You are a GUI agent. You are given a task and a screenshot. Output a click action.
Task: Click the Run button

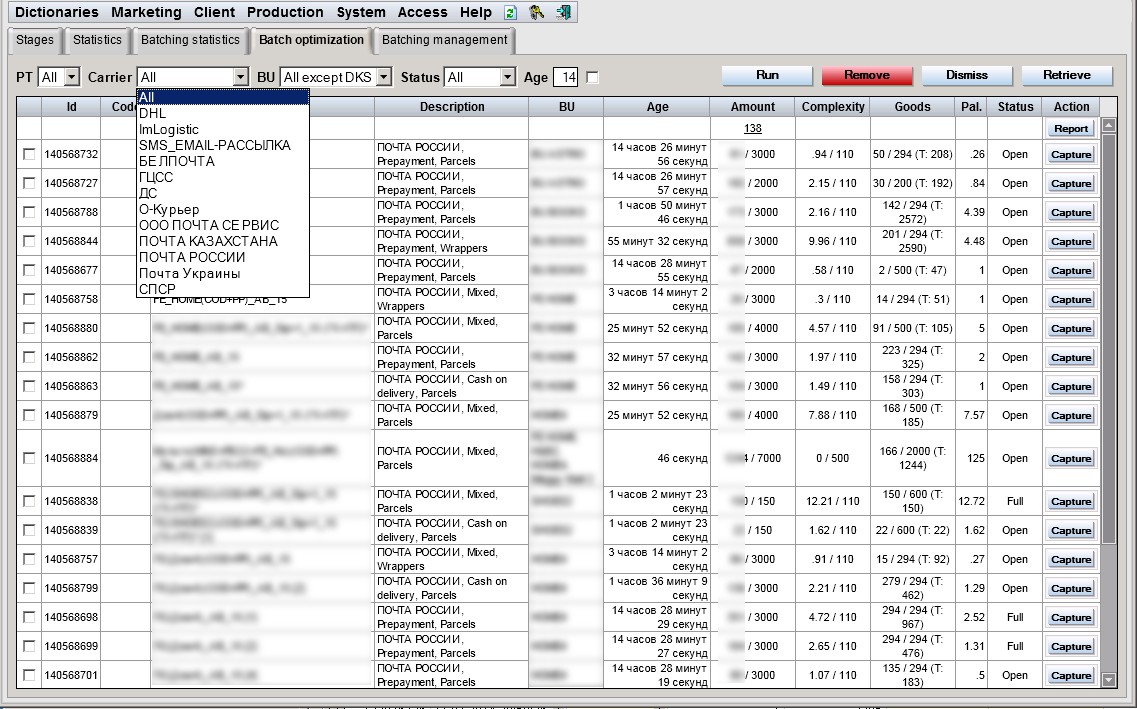tap(767, 75)
